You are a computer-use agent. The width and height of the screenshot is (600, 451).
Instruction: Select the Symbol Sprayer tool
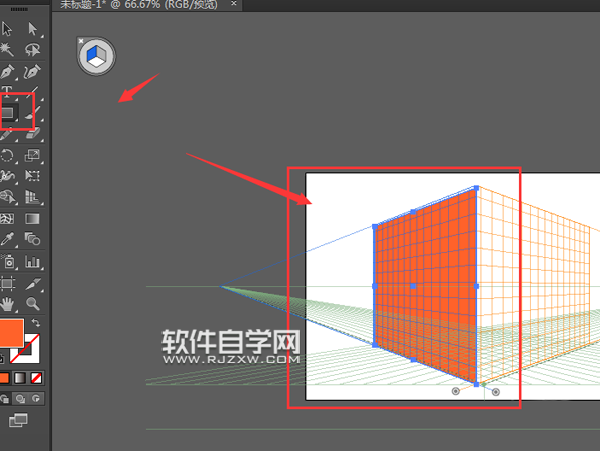(8, 262)
